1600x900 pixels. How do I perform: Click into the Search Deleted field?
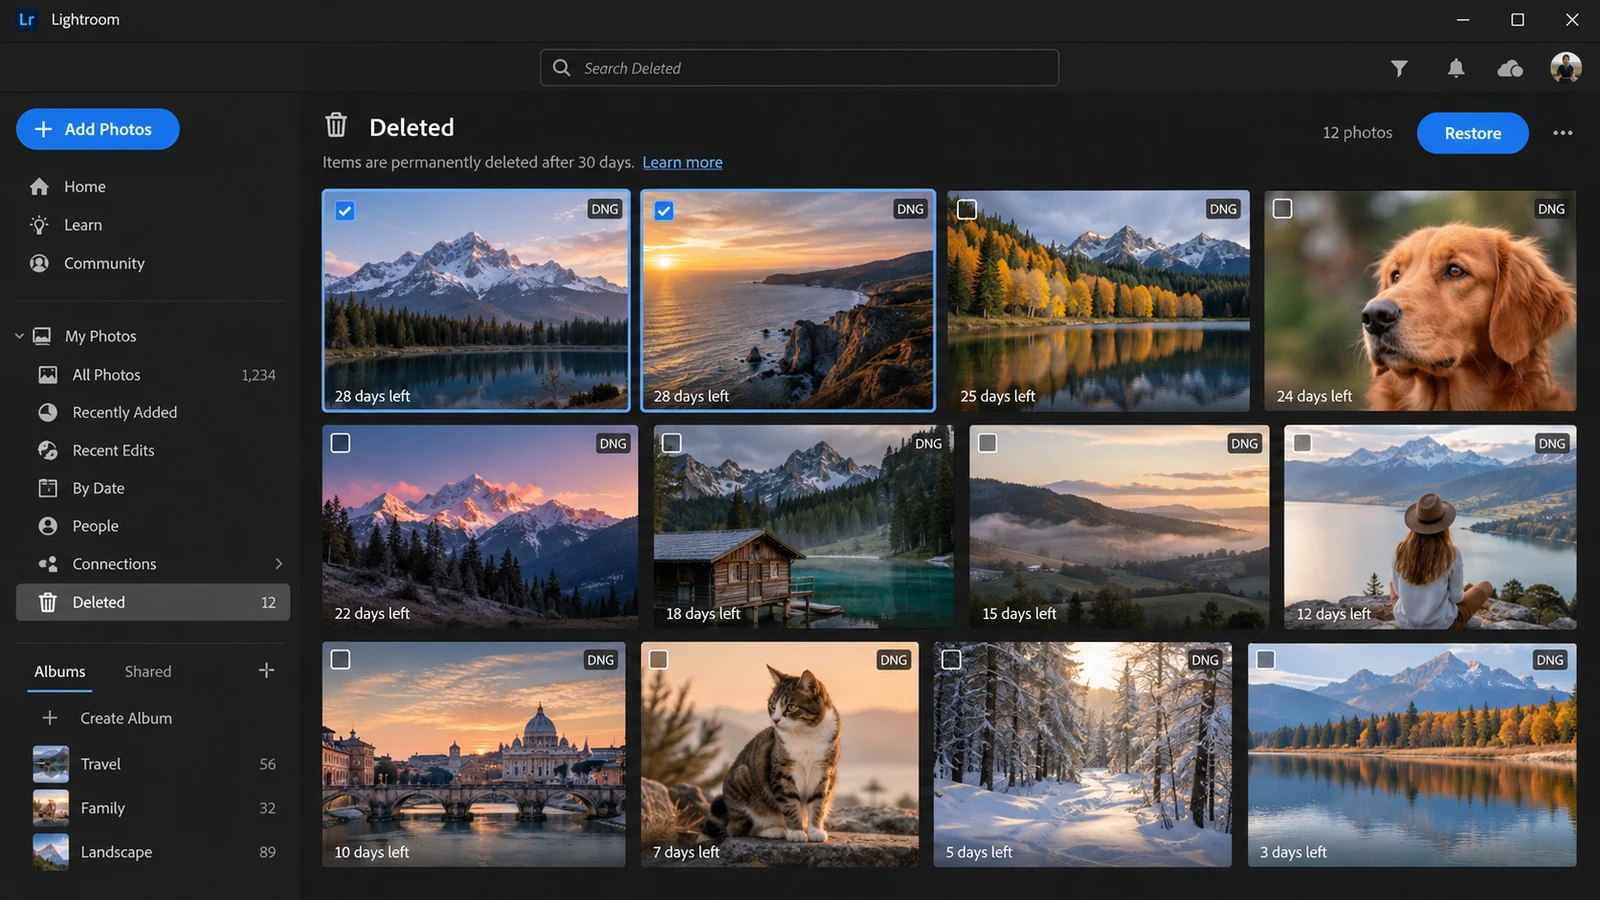tap(799, 68)
